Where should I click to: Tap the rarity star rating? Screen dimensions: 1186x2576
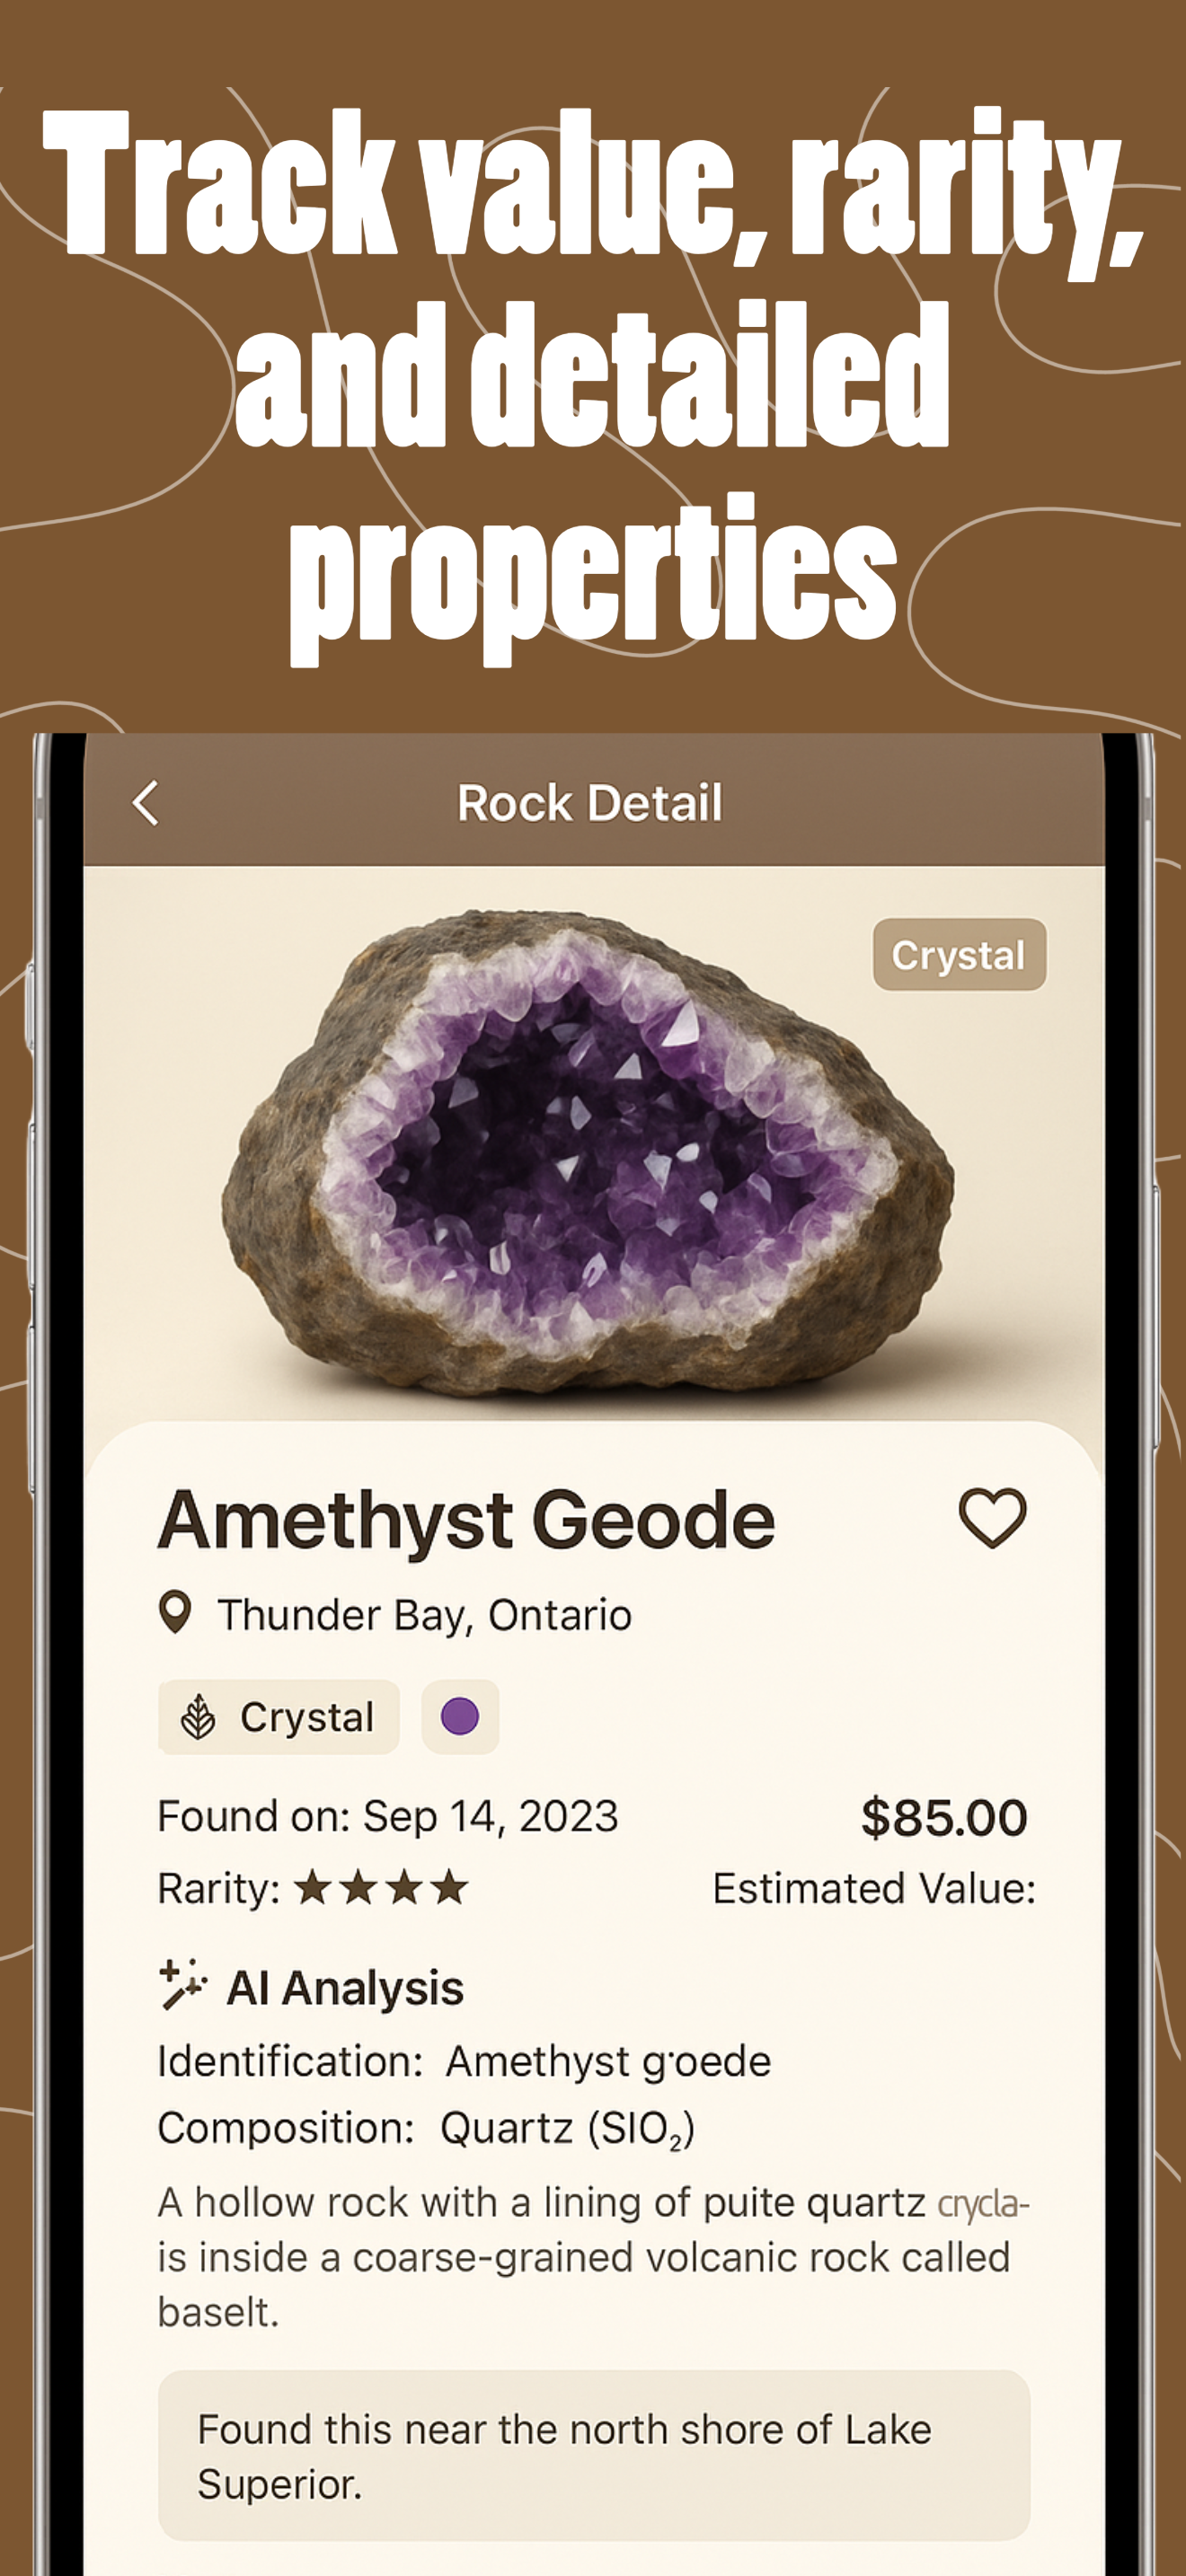coord(382,1888)
